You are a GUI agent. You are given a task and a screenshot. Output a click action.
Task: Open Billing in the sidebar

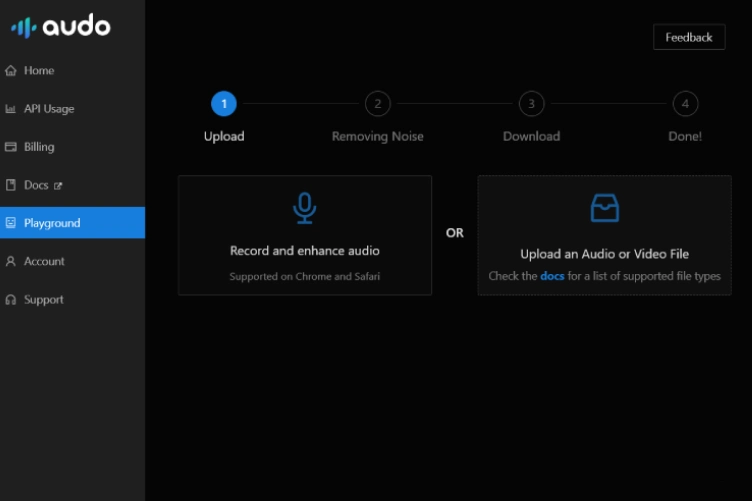click(72, 147)
